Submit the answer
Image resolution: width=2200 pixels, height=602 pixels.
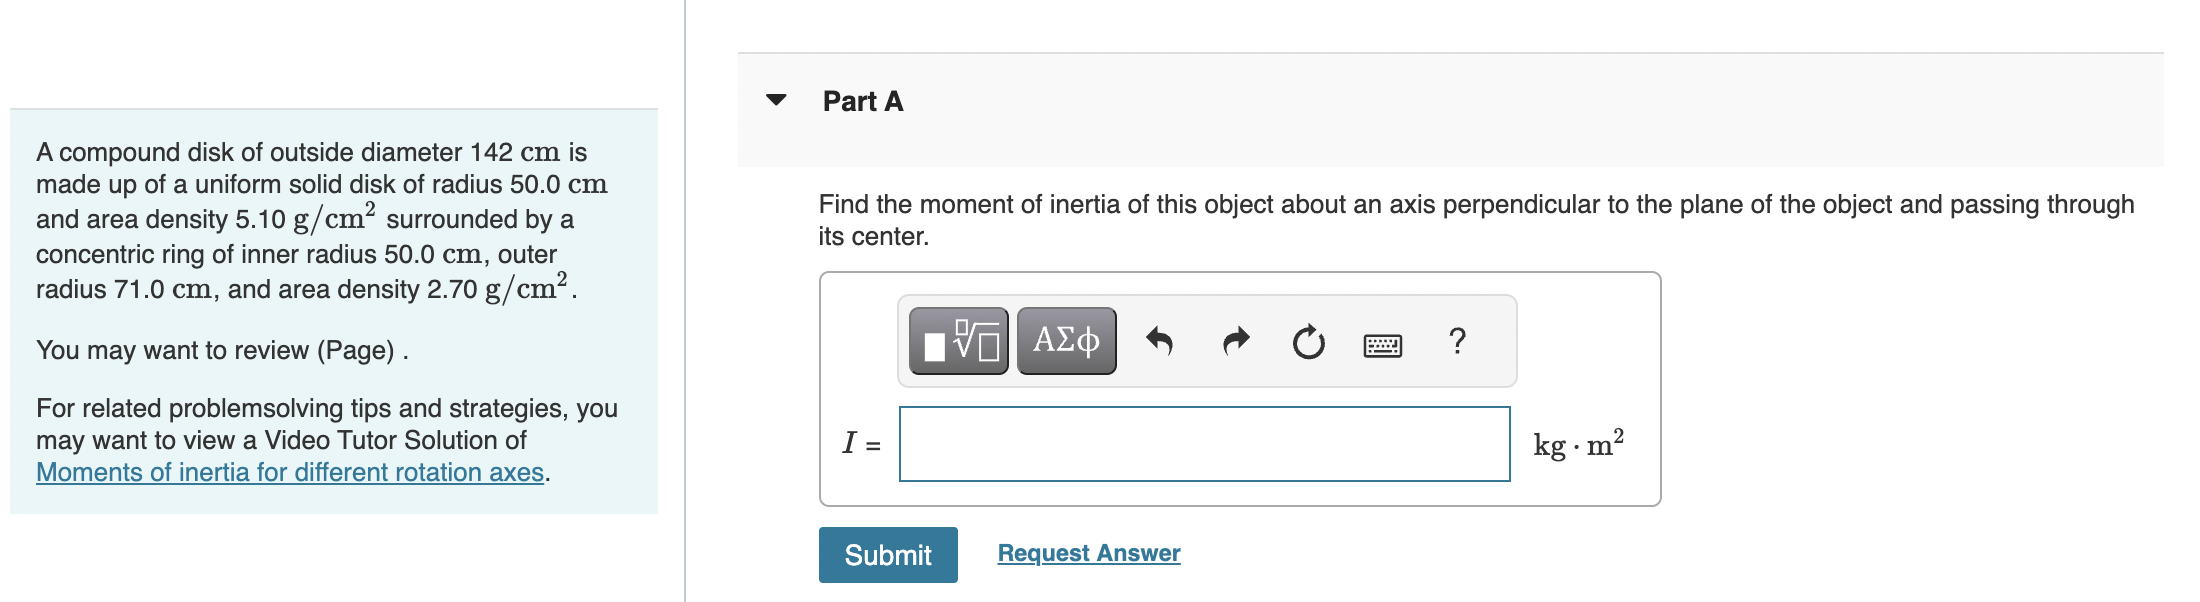(x=888, y=555)
